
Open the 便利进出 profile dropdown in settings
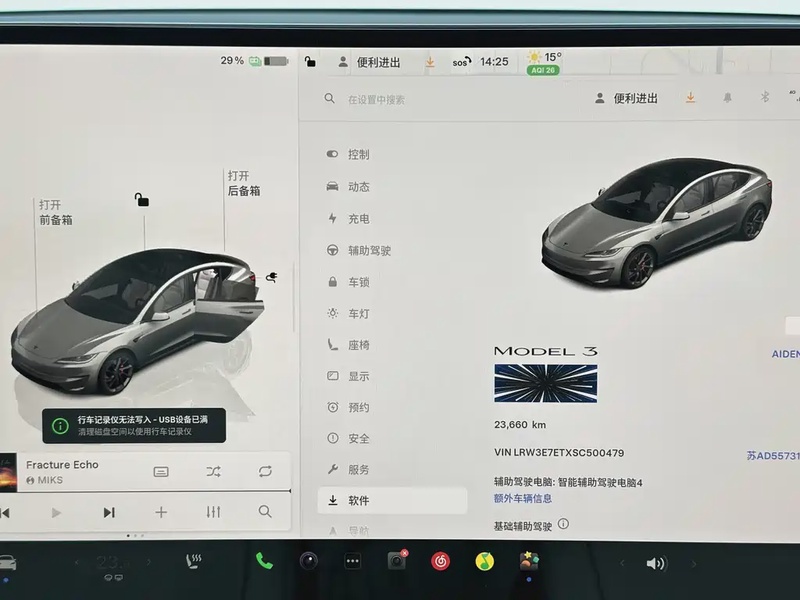[x=626, y=98]
